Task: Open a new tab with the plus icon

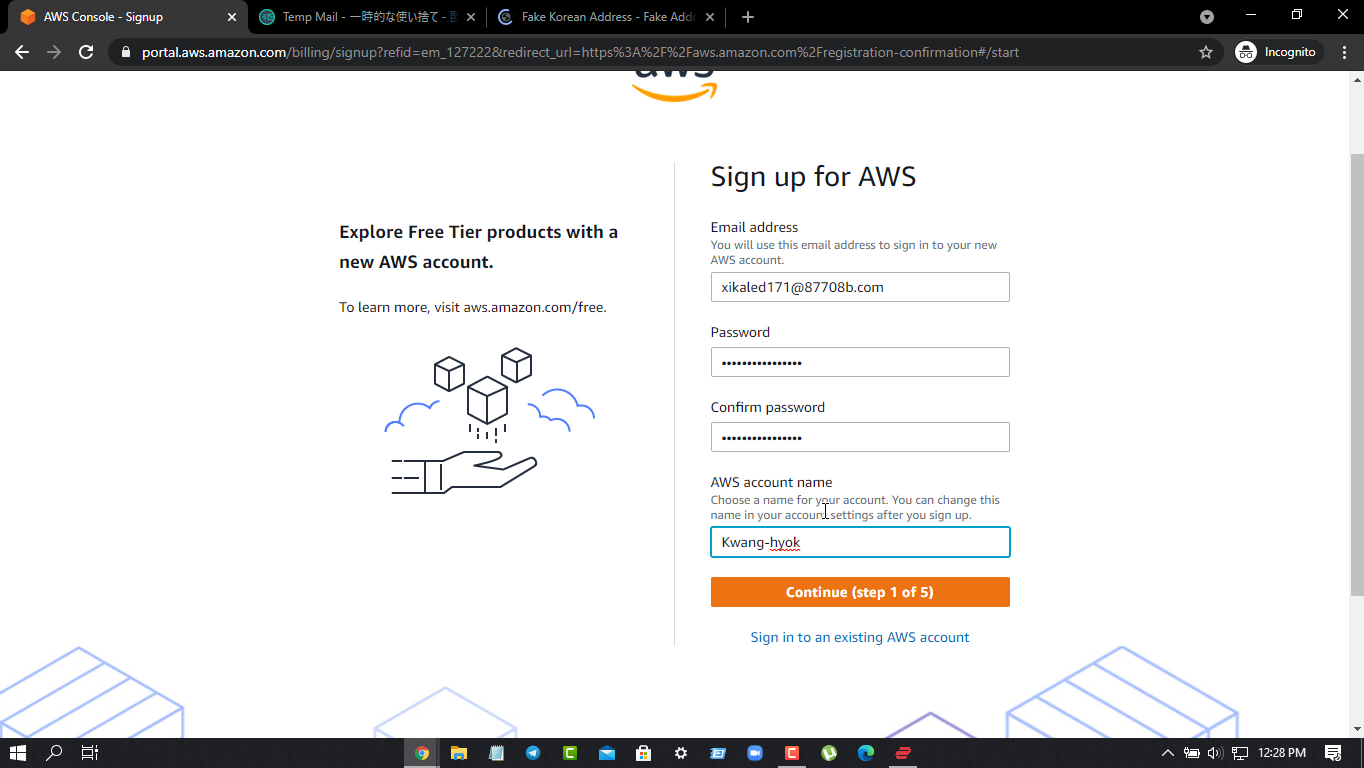Action: 748,17
